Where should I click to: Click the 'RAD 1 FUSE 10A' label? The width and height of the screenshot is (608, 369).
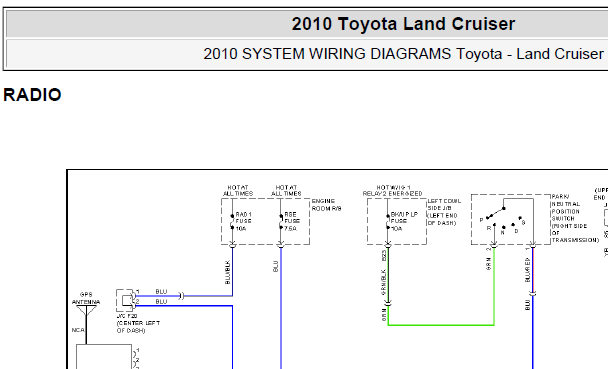coord(244,221)
